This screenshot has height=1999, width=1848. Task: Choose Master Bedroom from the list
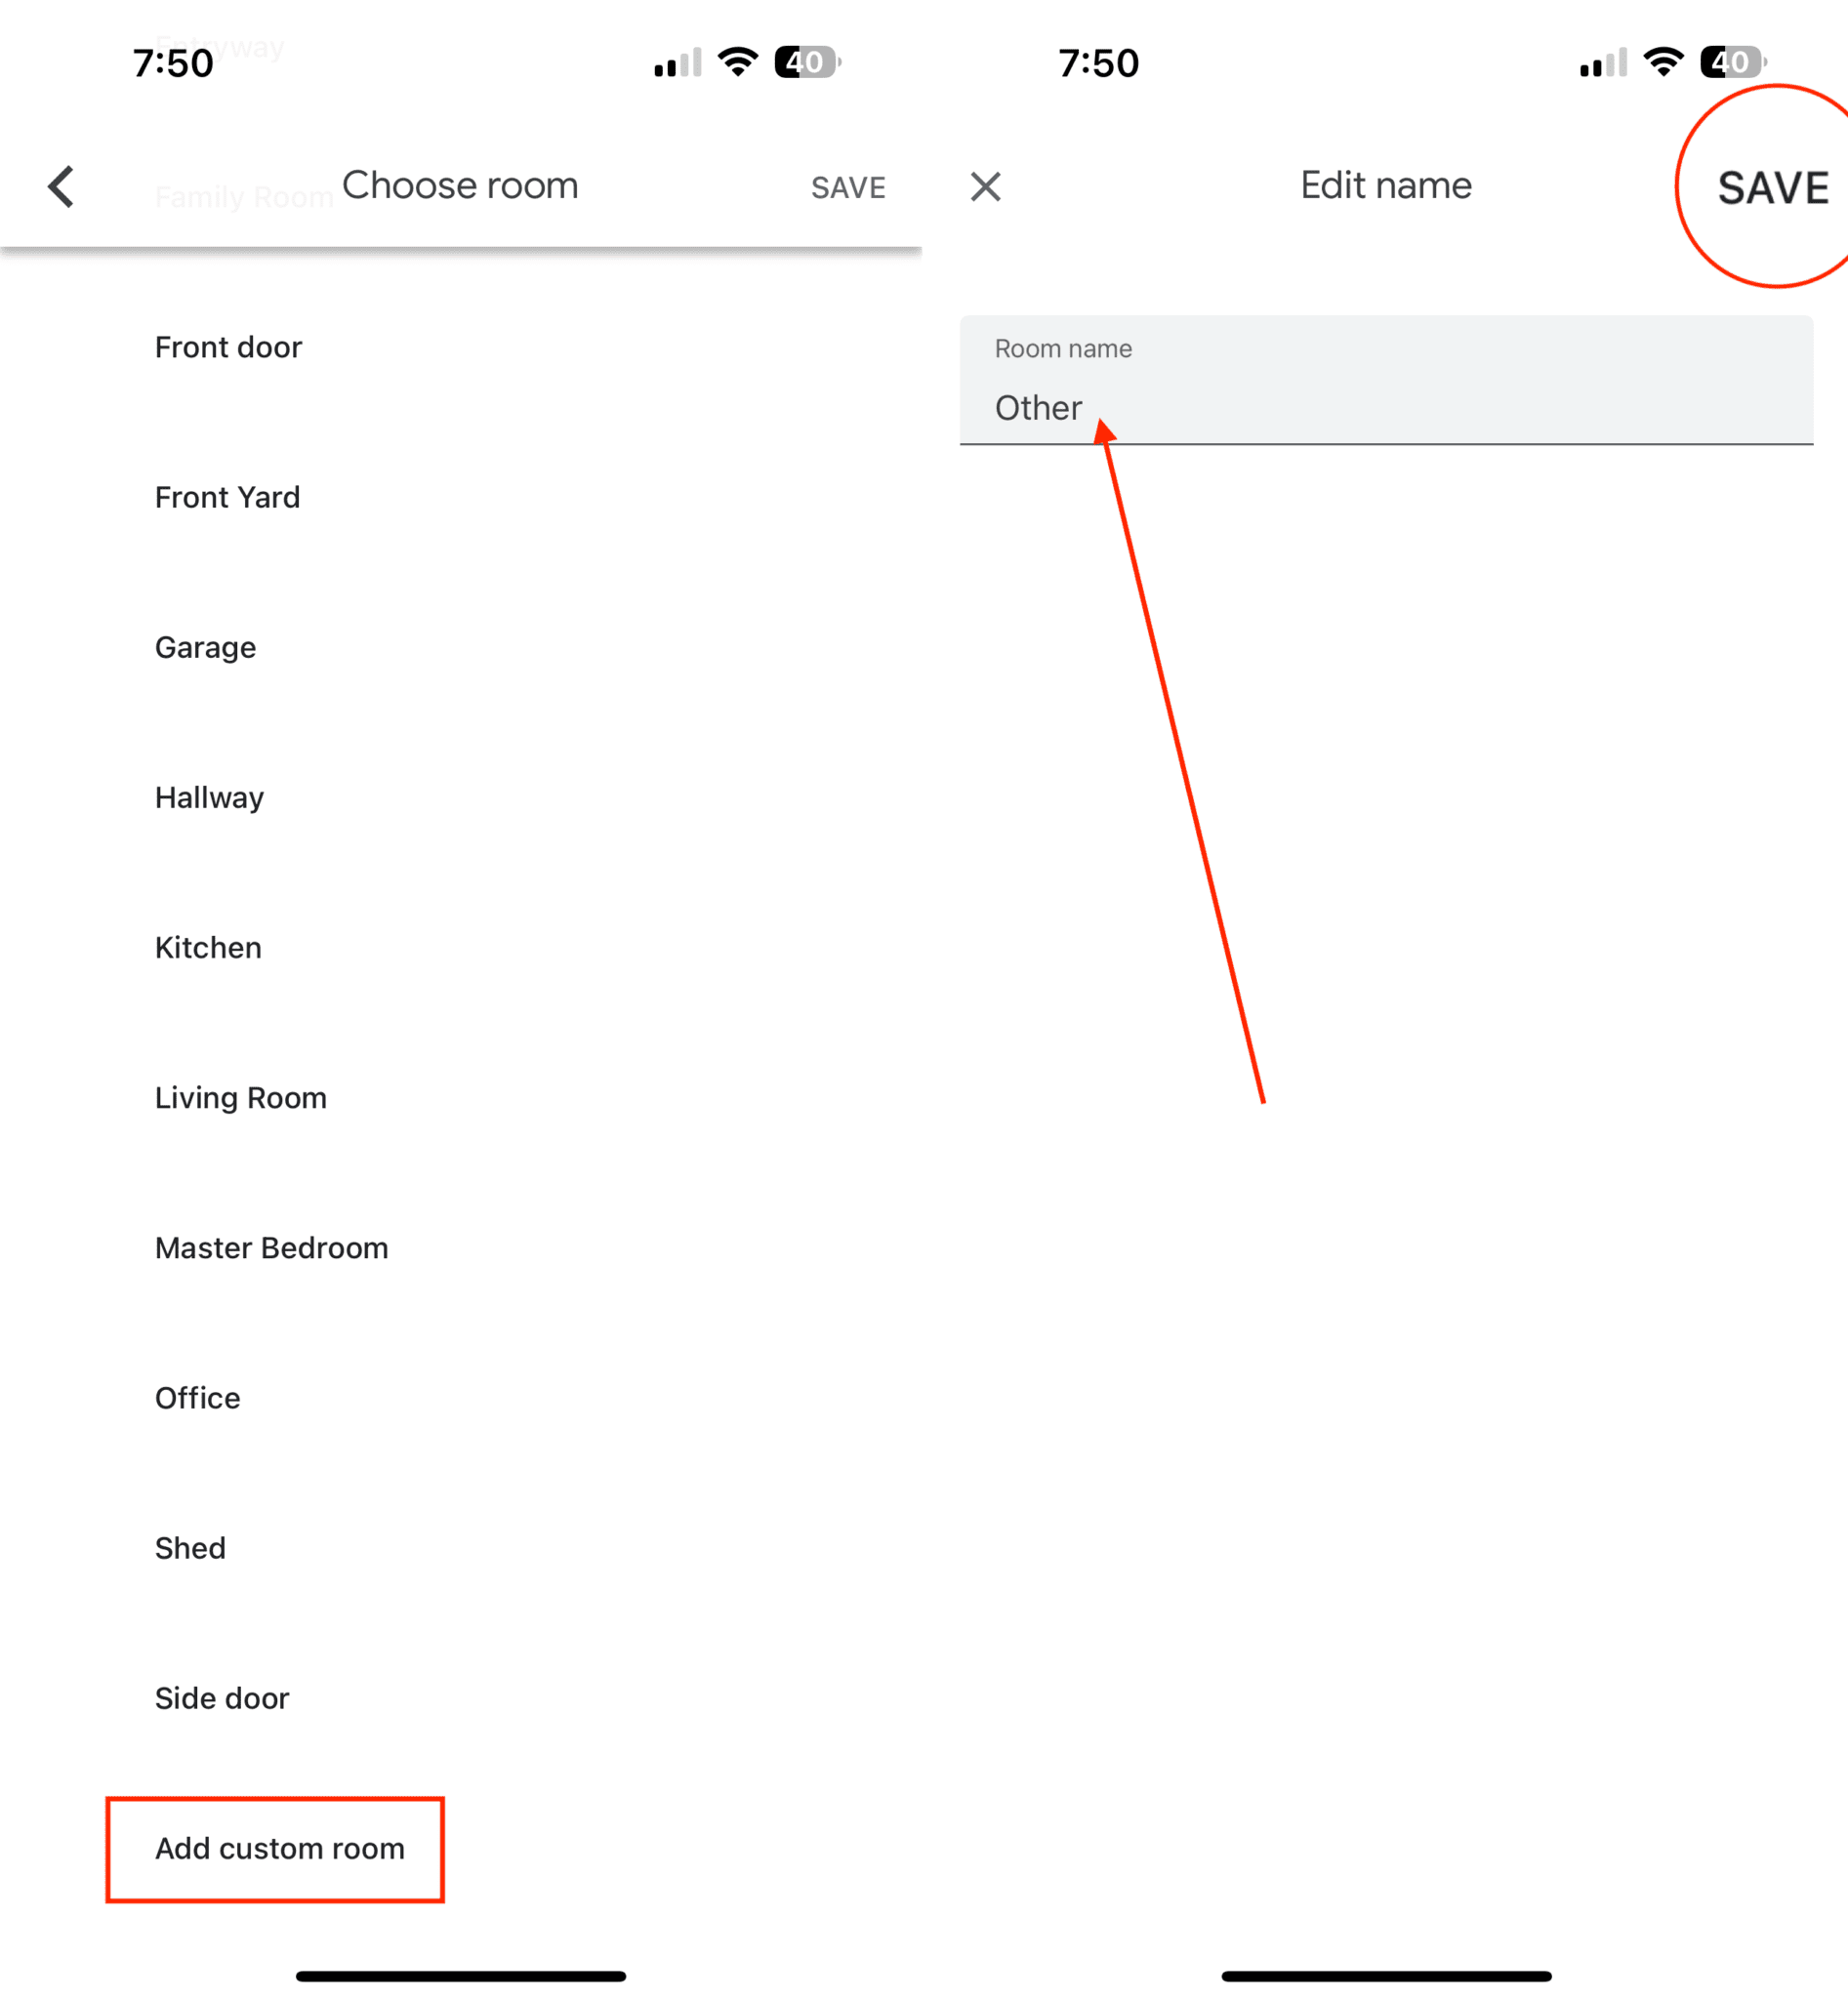point(271,1247)
